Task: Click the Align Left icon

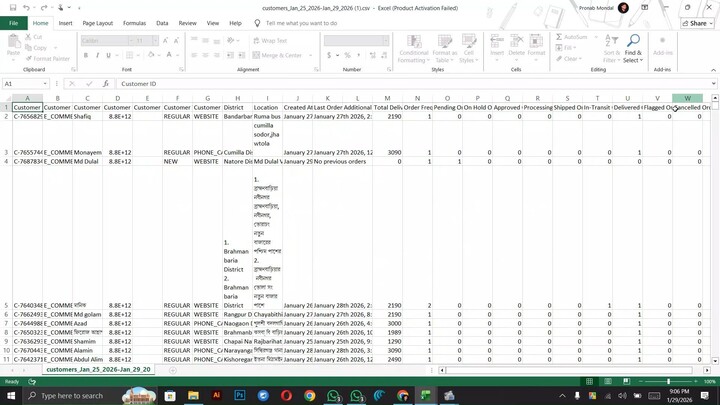Action: [x=194, y=55]
